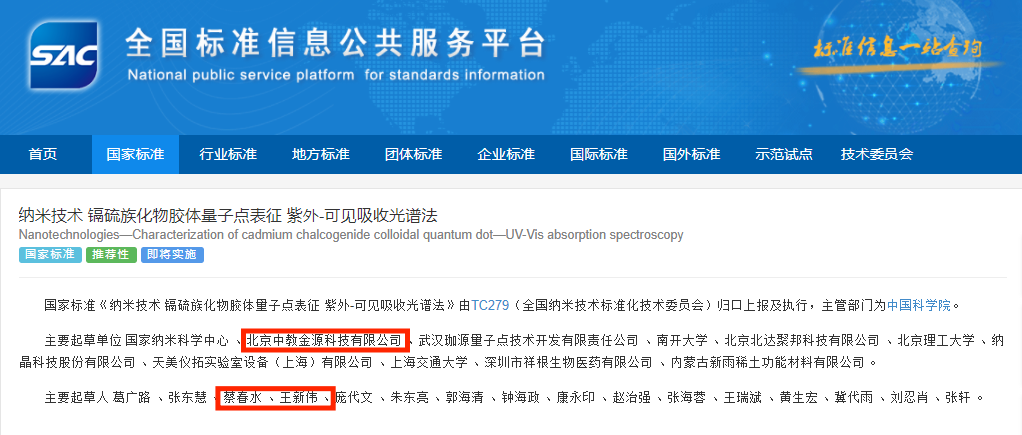This screenshot has width=1022, height=435.
Task: Click drafter name 张轩
Action: (x=957, y=397)
